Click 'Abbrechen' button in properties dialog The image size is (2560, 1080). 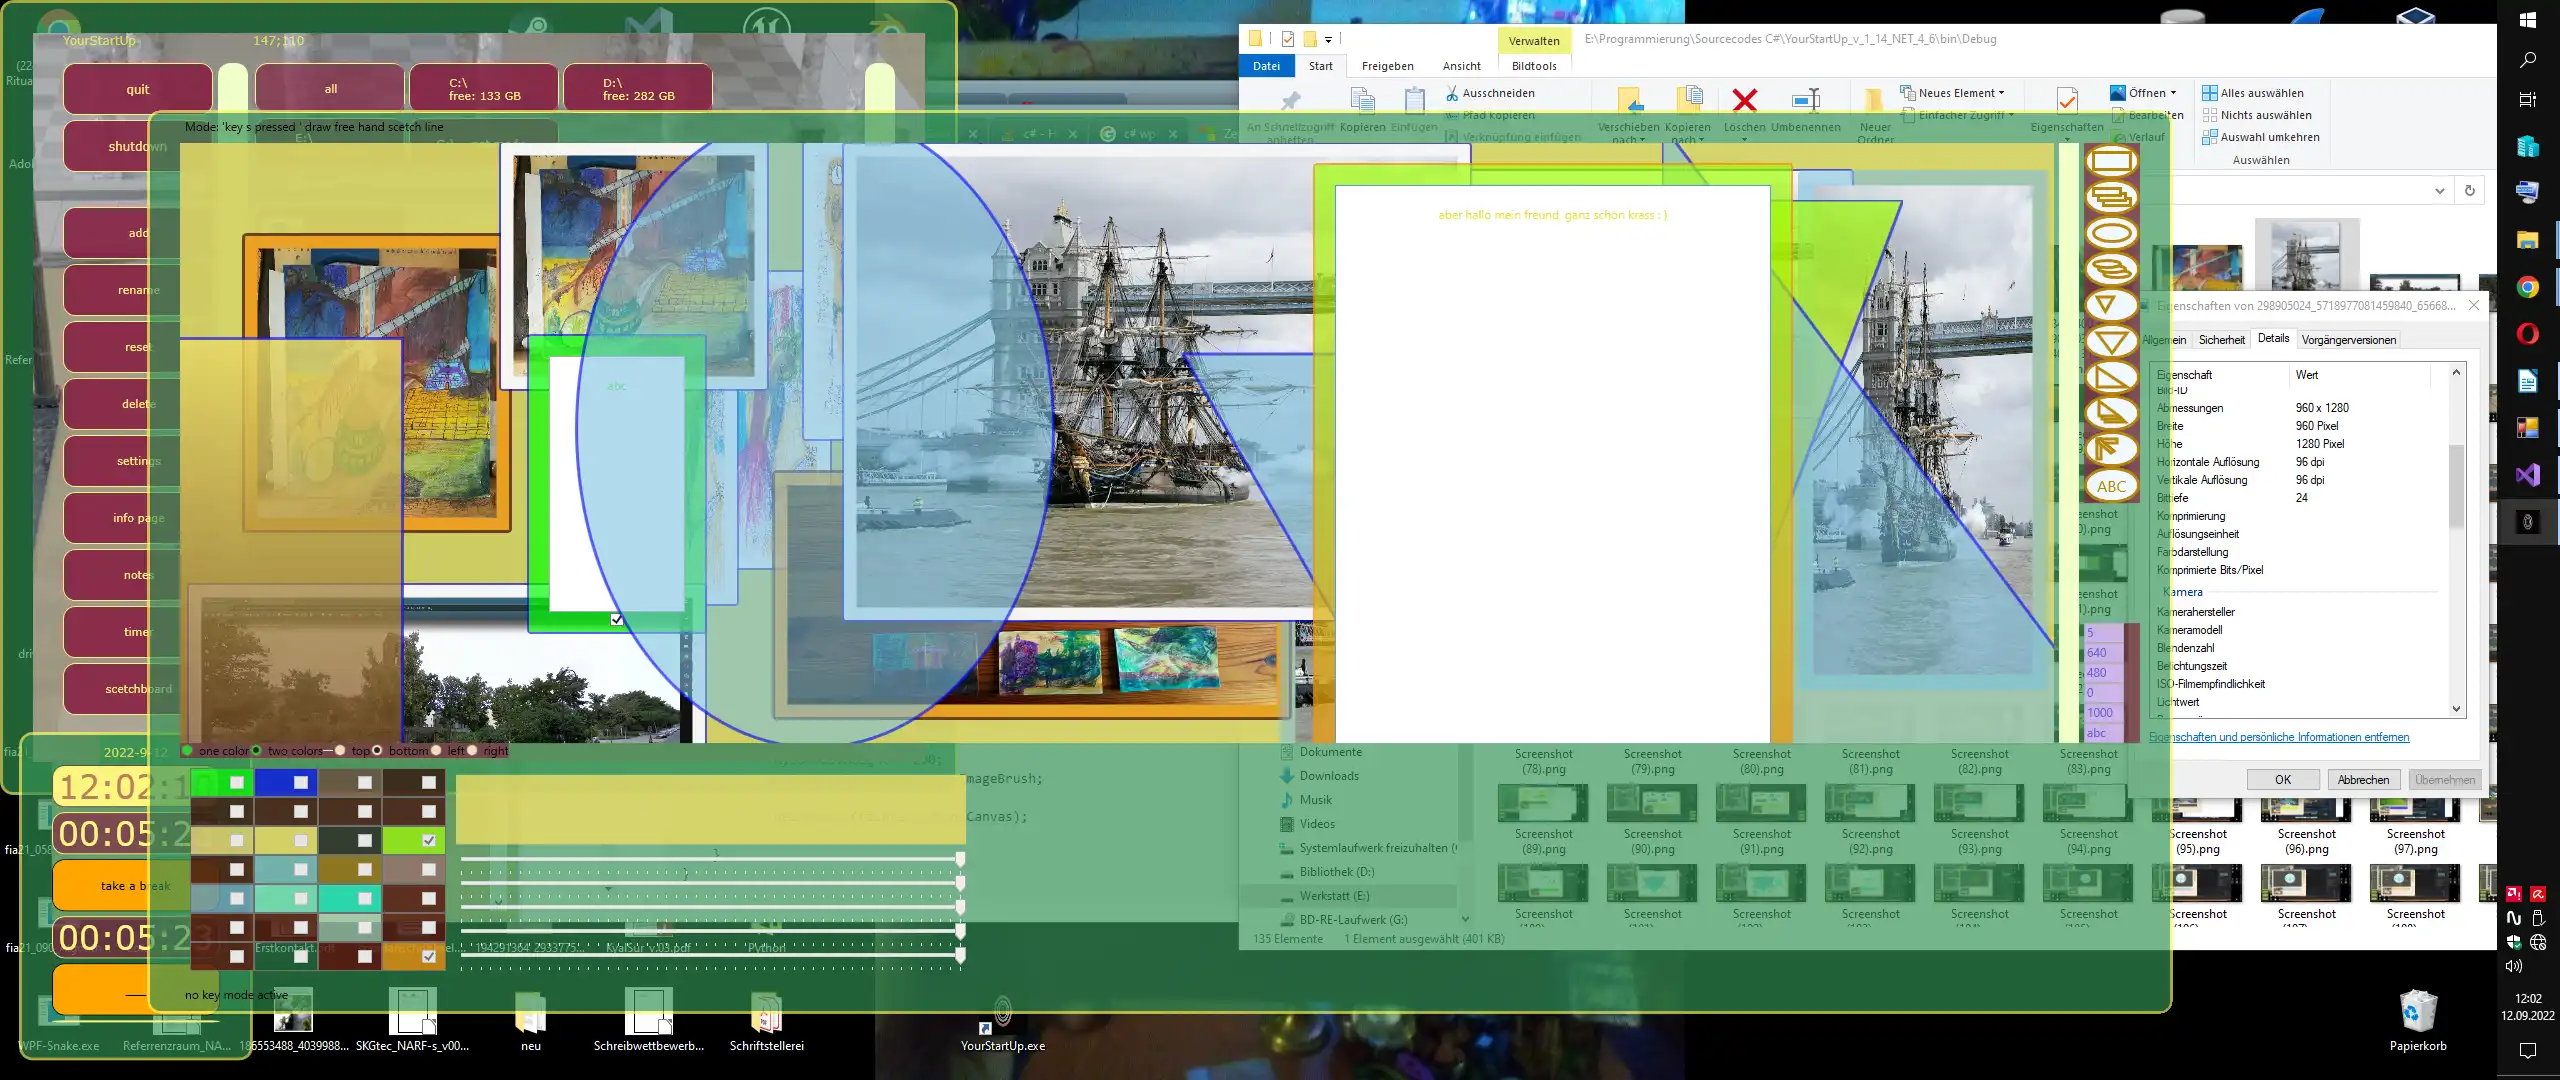pos(2362,780)
